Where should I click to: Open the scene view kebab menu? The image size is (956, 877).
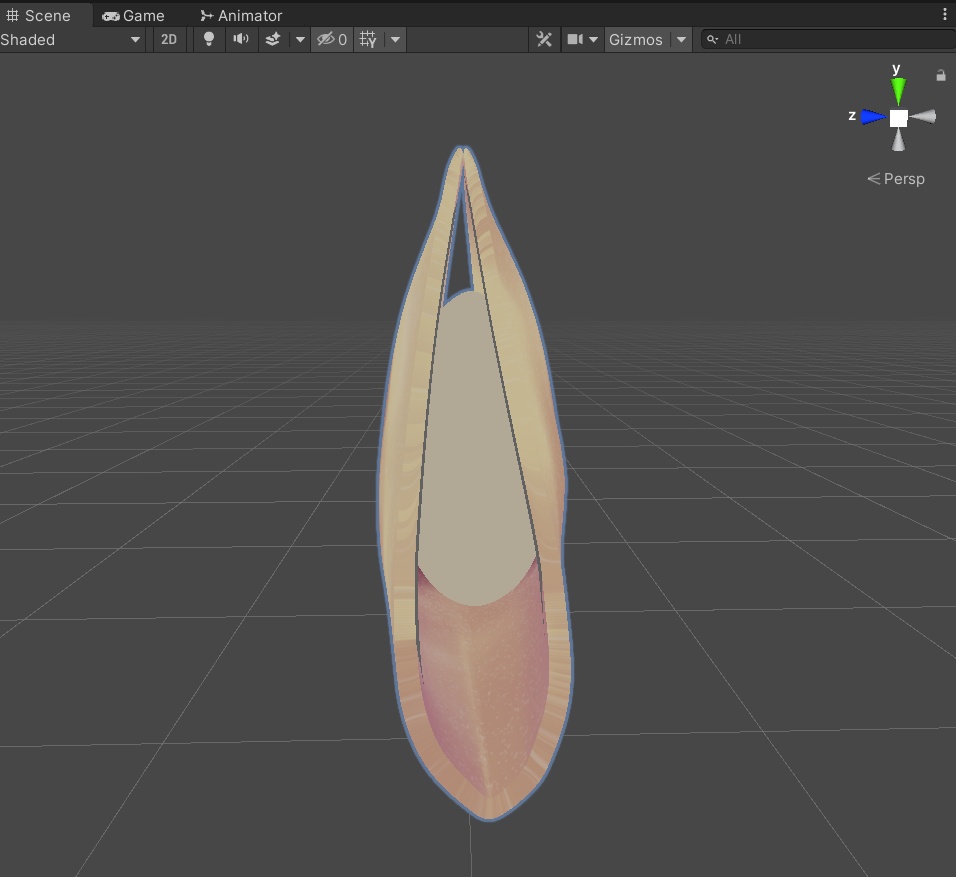point(944,15)
